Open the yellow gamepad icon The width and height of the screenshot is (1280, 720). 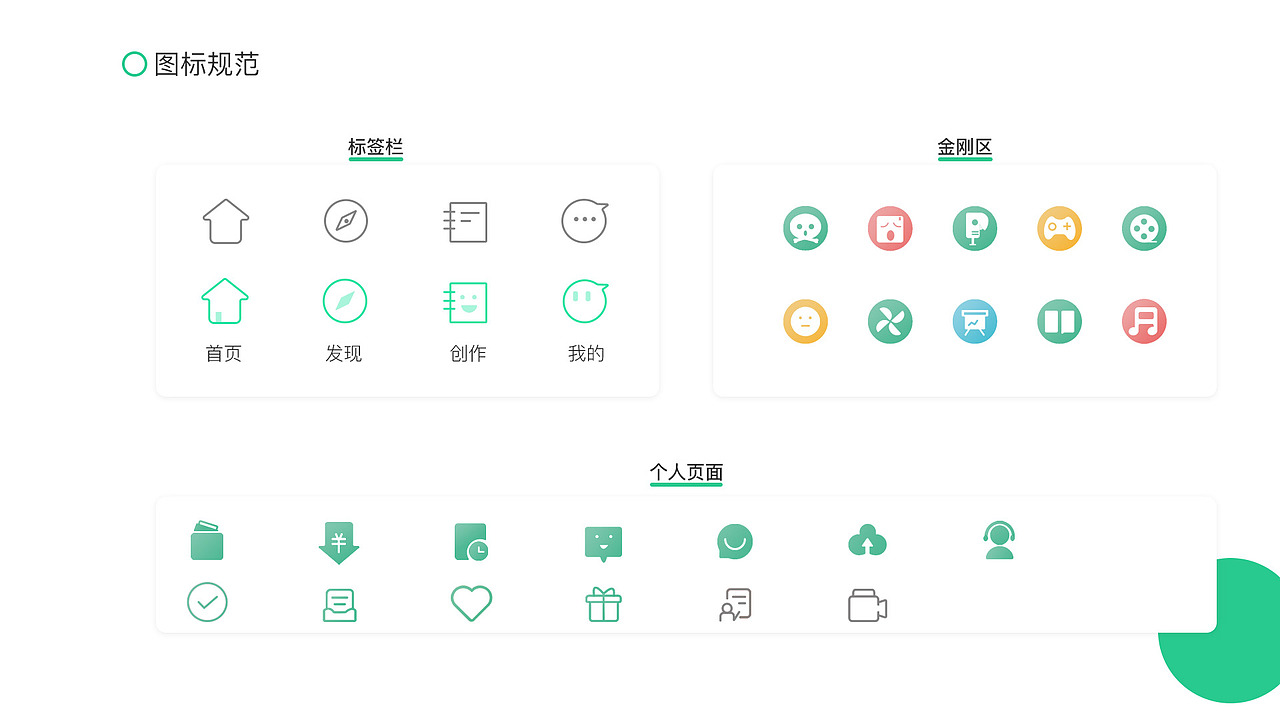1059,228
